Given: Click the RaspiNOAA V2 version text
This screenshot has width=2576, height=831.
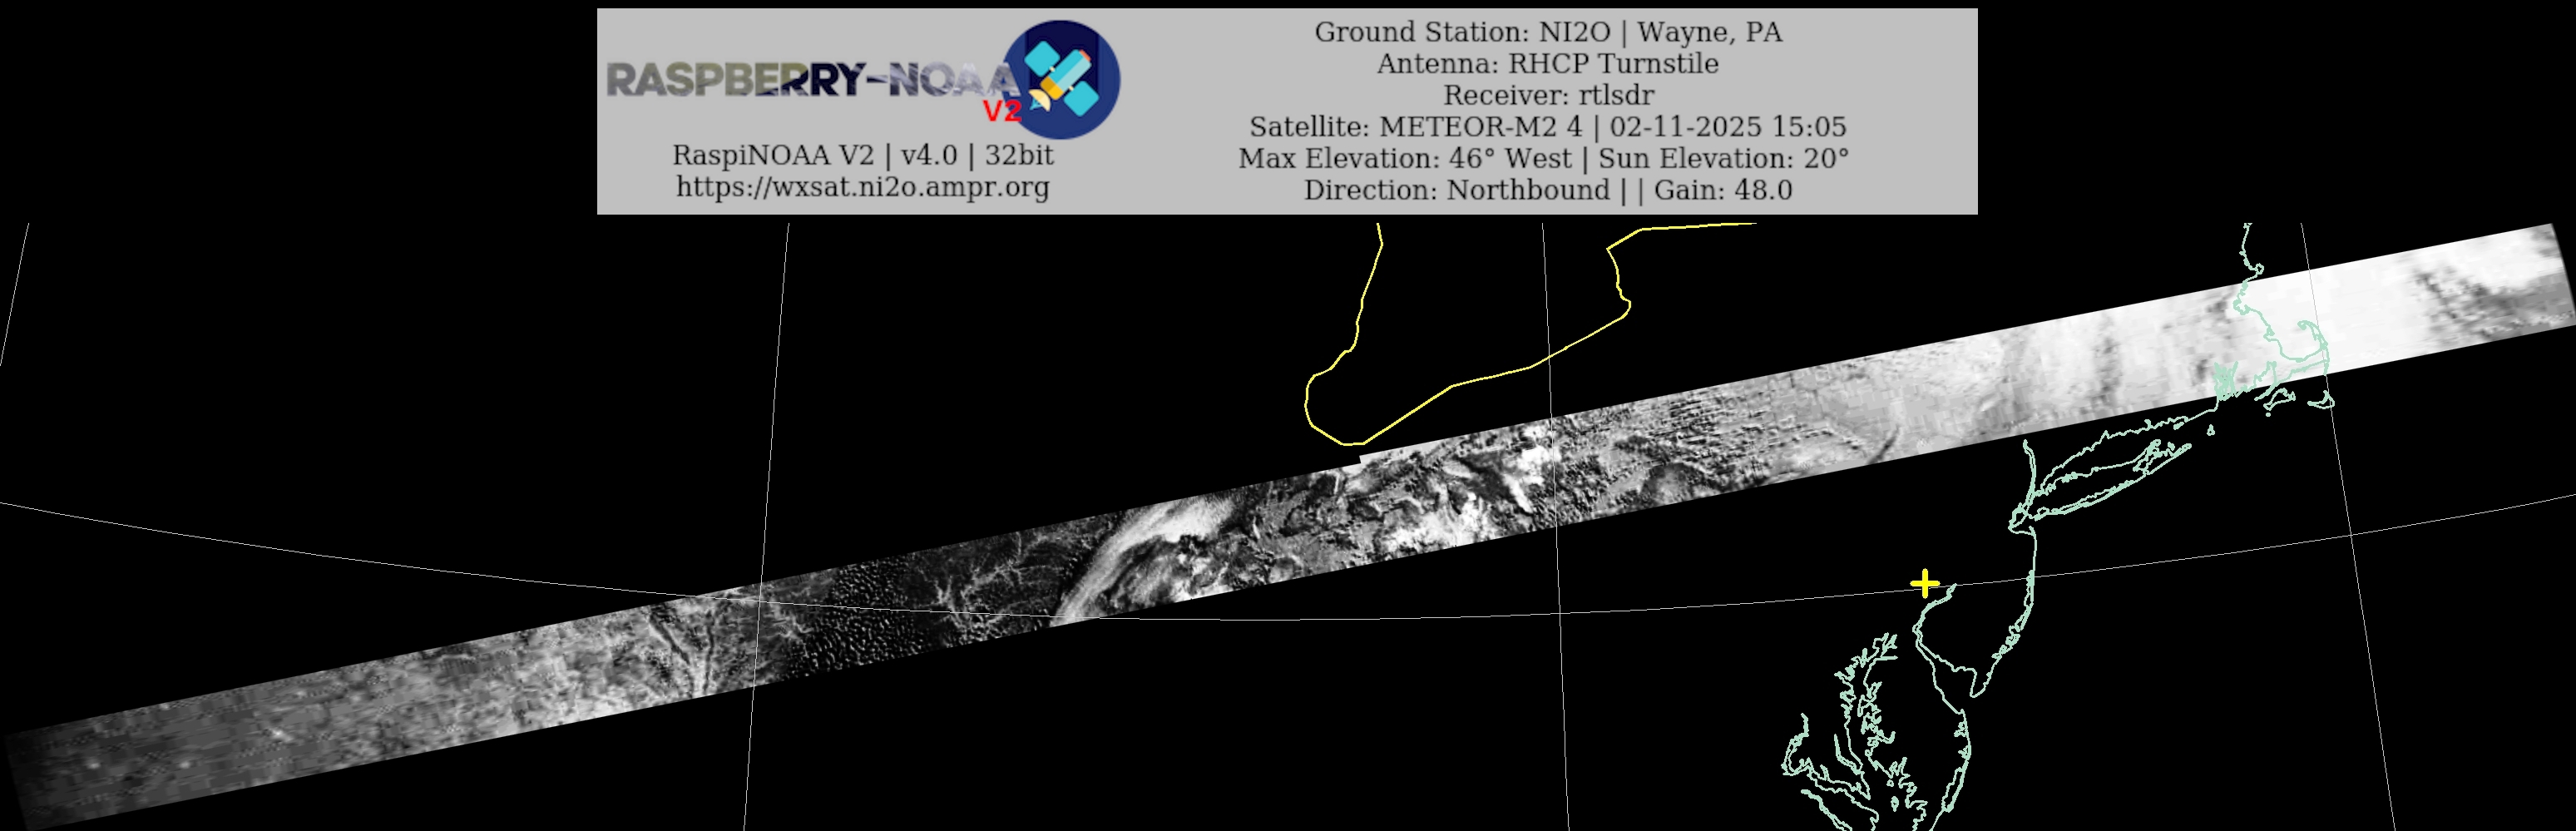Looking at the screenshot, I should (x=862, y=155).
